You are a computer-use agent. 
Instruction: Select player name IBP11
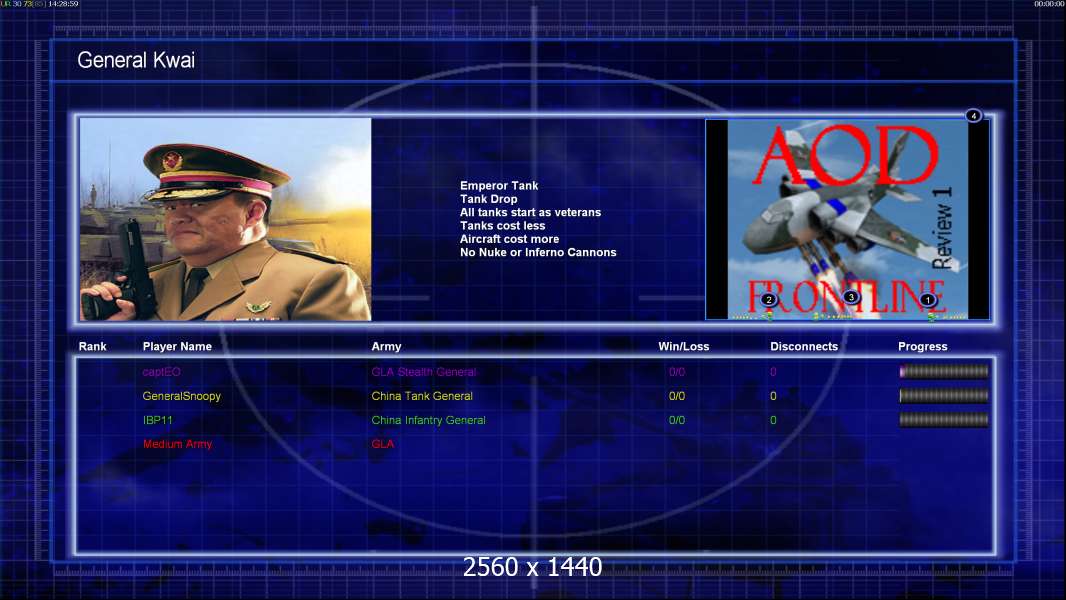[x=157, y=420]
